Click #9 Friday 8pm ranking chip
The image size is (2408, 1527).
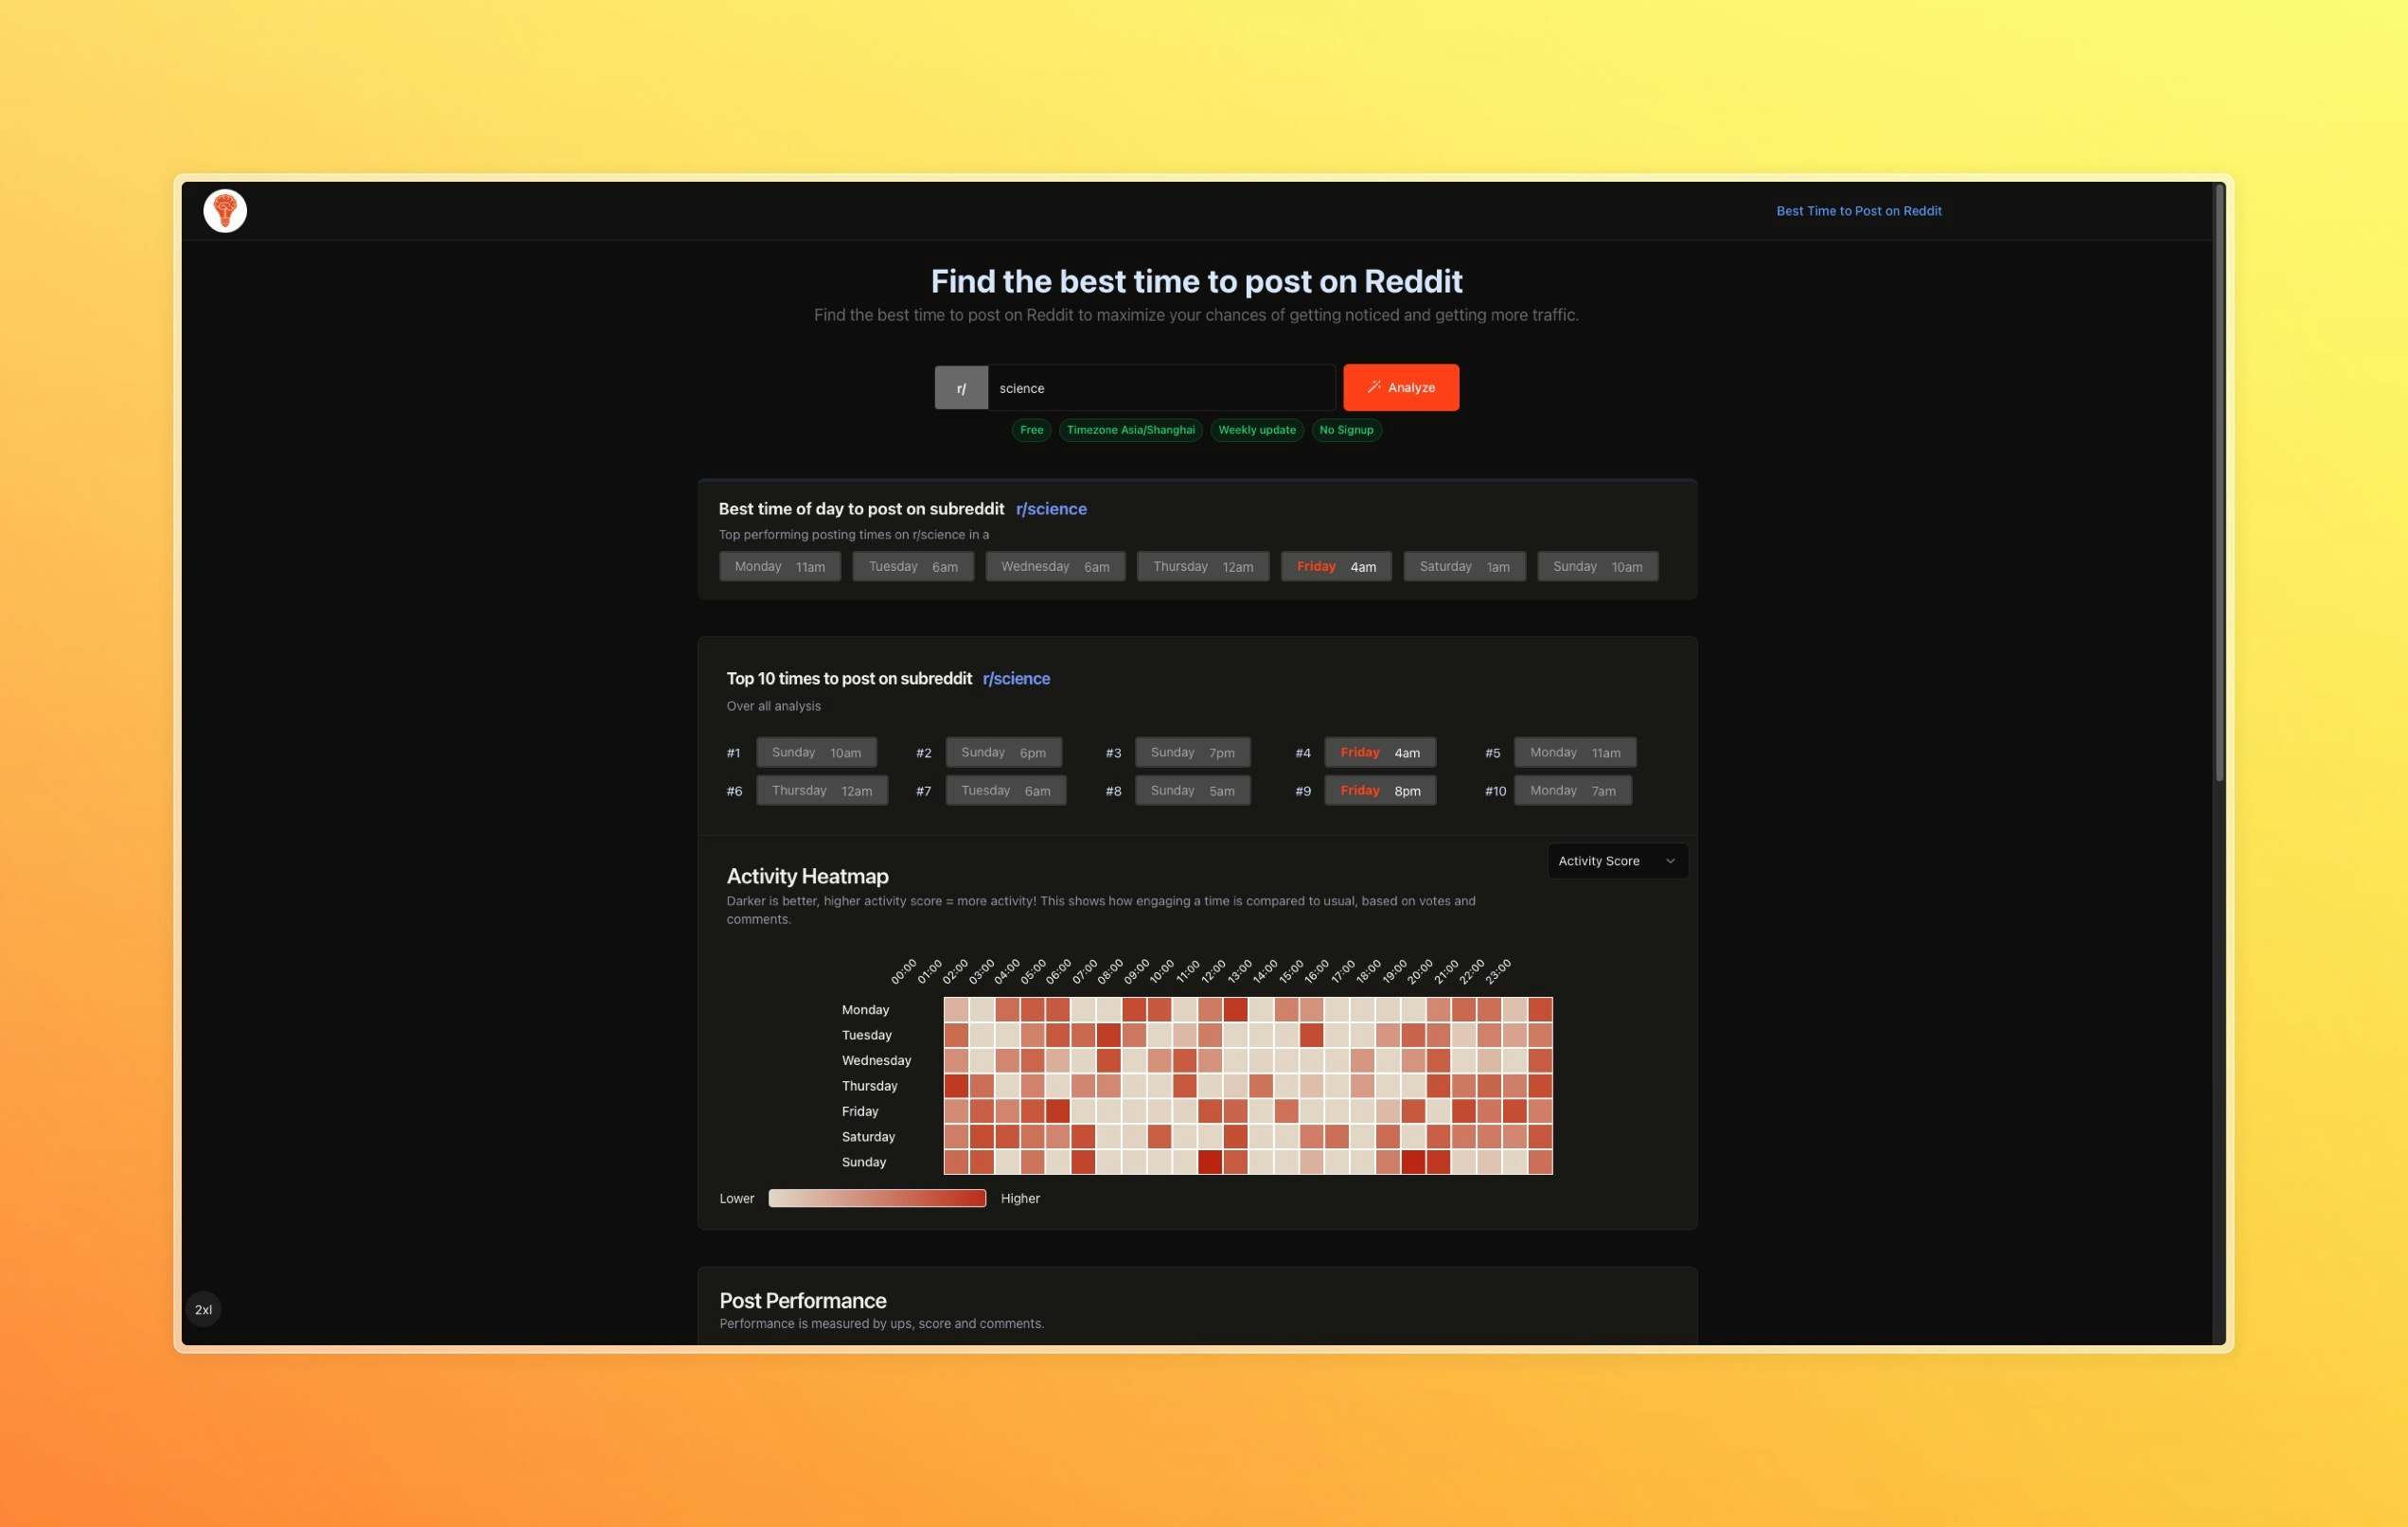tap(1380, 791)
